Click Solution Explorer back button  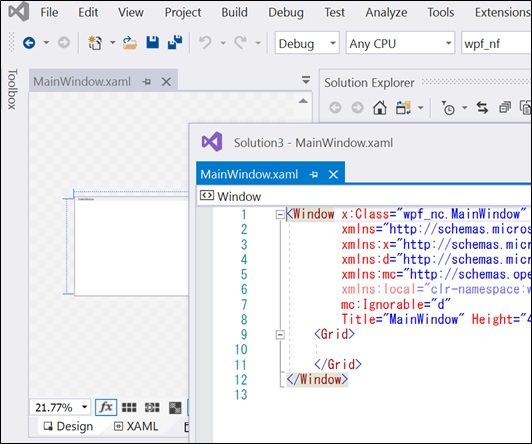point(335,108)
